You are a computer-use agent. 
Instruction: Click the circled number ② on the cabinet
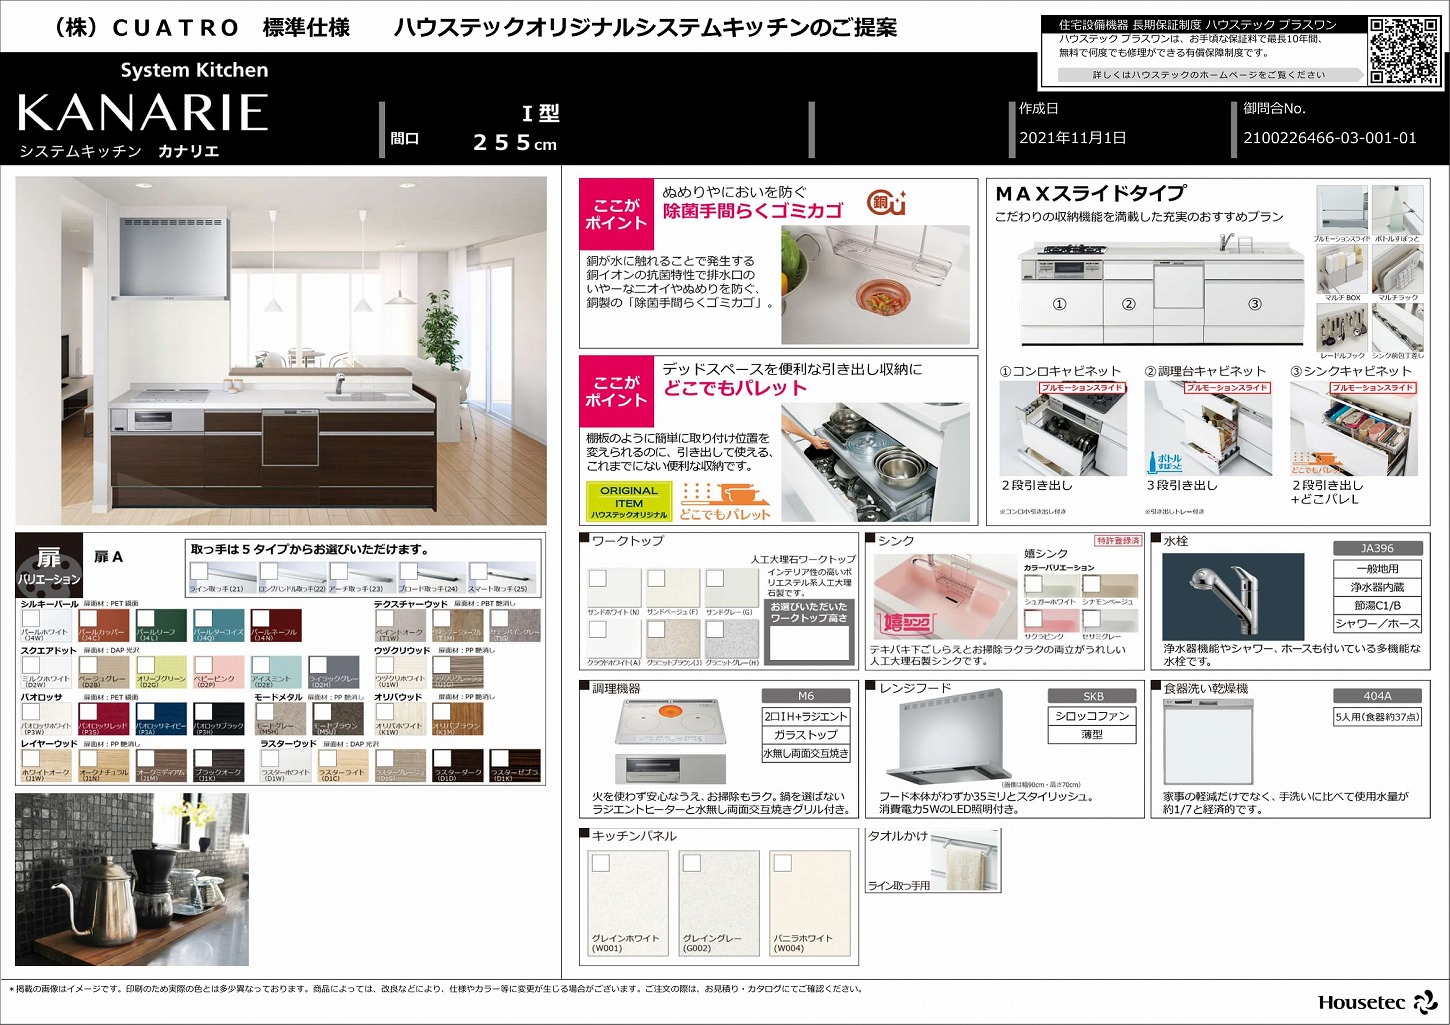[1128, 304]
